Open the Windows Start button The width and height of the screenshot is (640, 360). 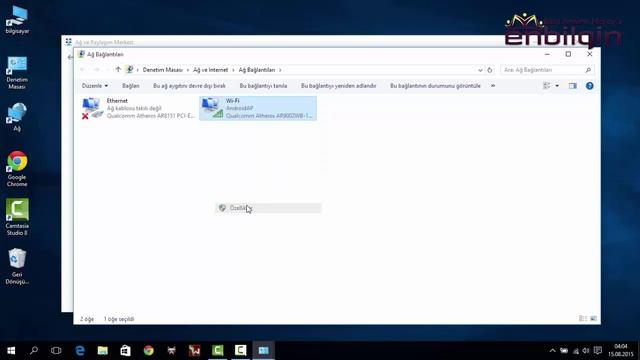(x=11, y=350)
